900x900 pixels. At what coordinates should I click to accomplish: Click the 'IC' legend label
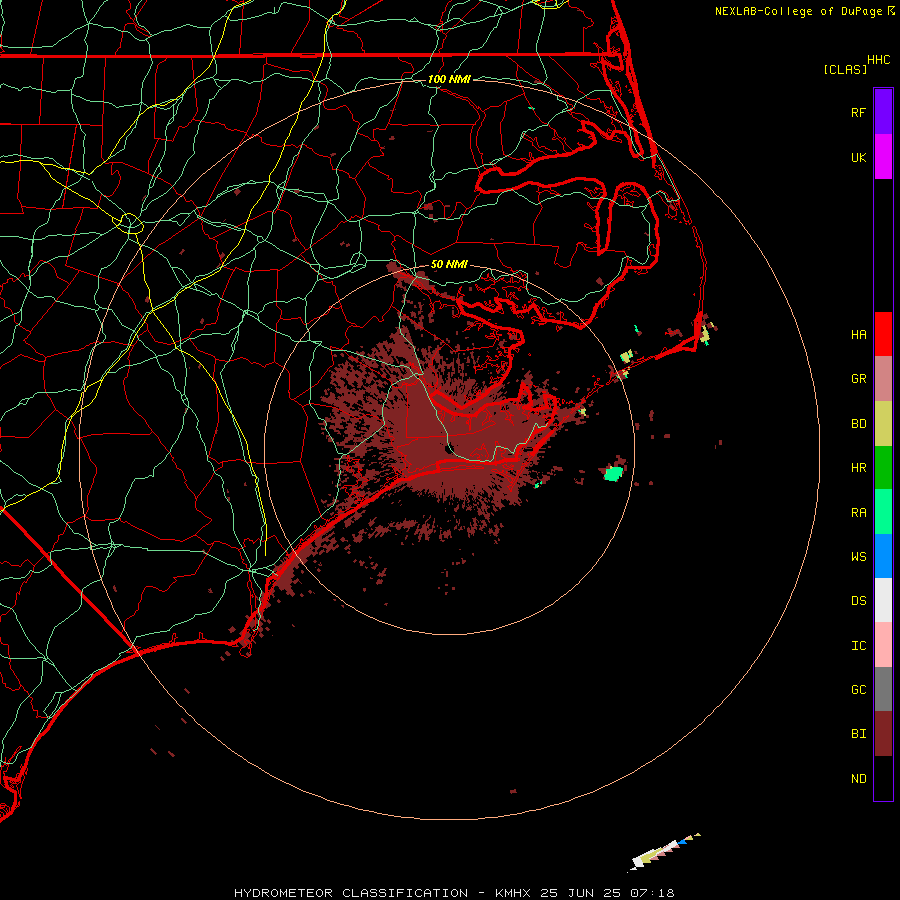click(858, 645)
